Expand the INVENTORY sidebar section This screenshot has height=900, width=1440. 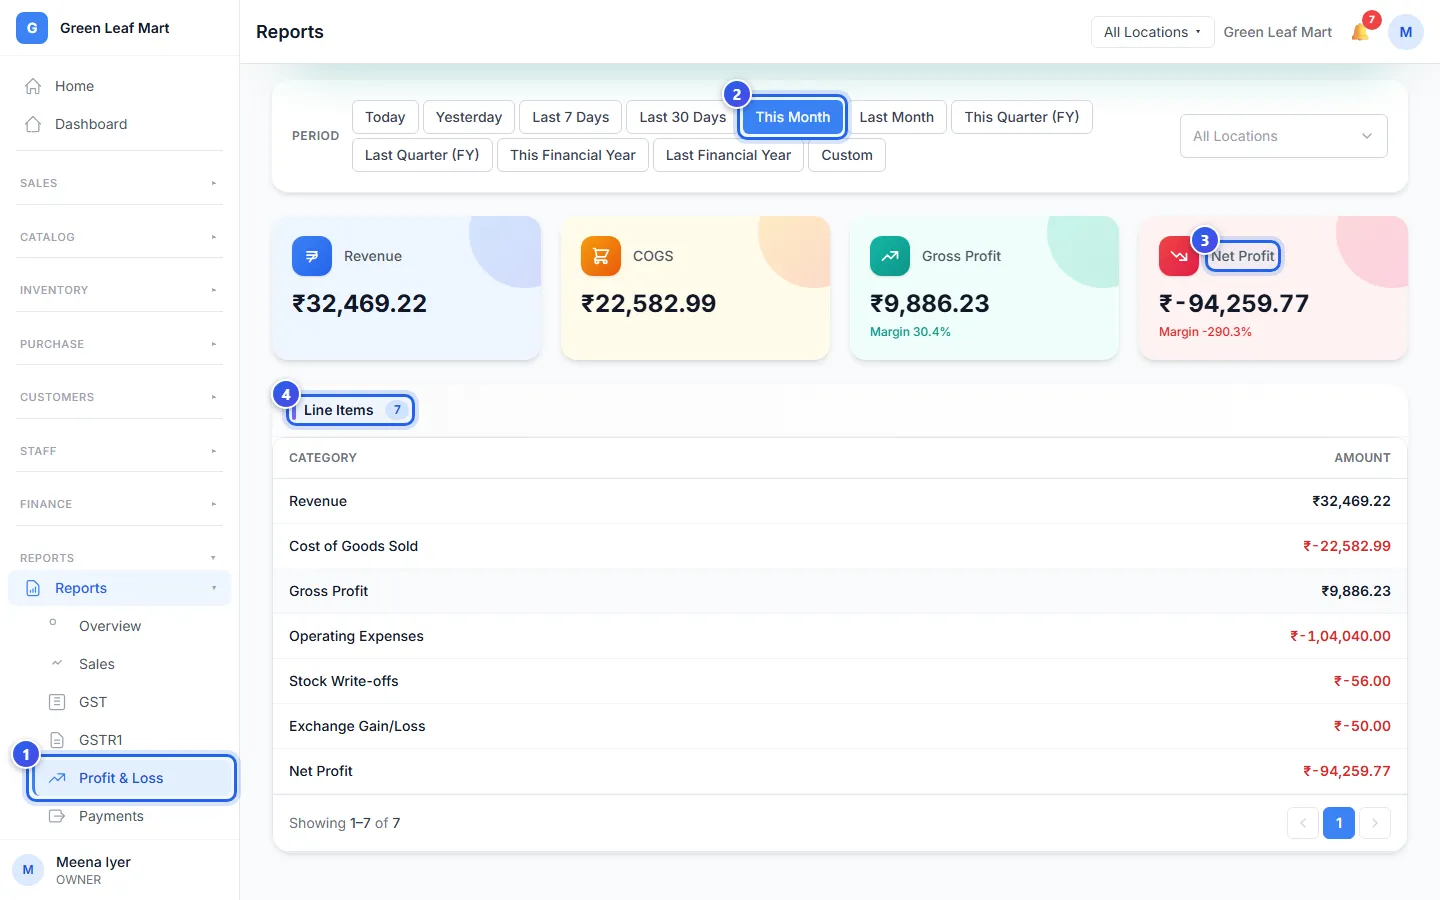point(119,290)
